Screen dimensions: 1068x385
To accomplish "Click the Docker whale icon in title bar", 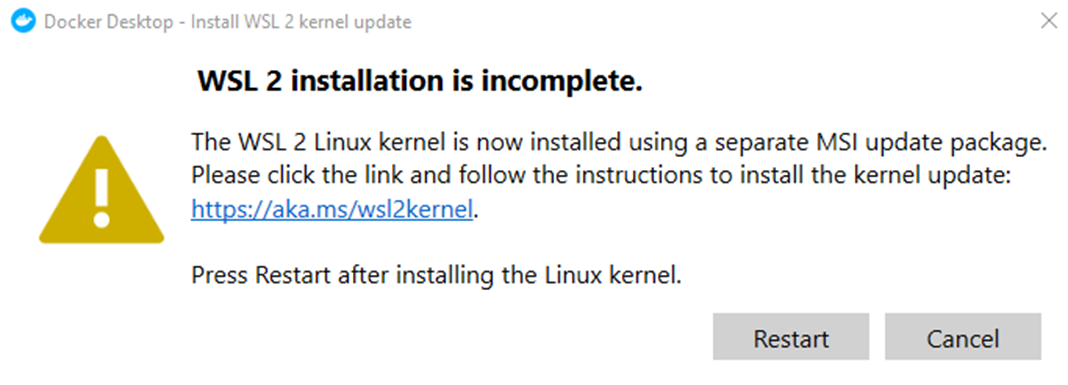I will (x=22, y=22).
